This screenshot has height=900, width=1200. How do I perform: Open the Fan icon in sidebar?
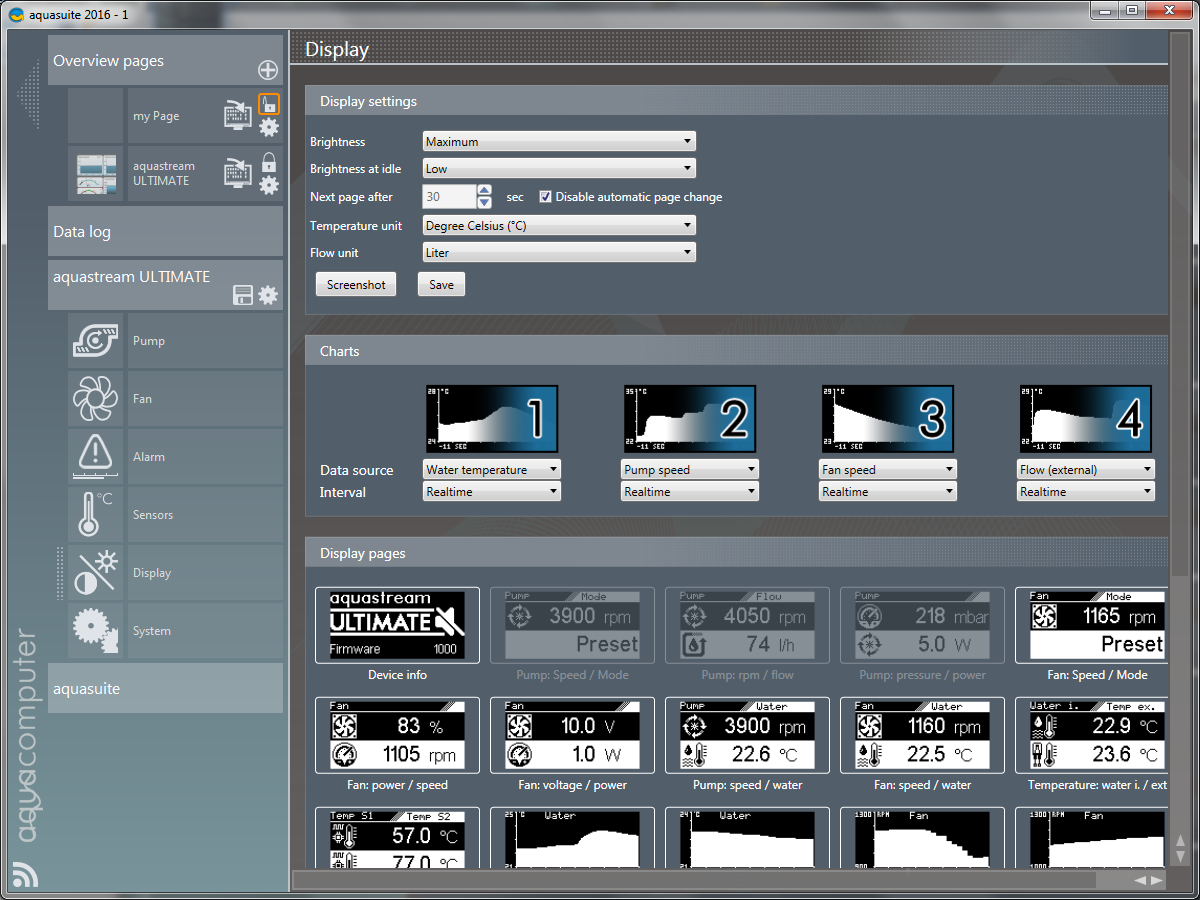[x=96, y=399]
